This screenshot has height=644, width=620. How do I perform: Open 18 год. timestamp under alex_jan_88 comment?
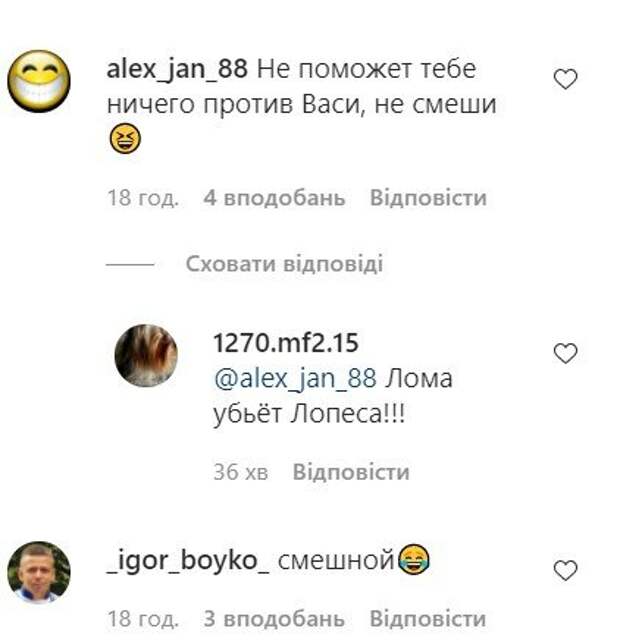143,198
